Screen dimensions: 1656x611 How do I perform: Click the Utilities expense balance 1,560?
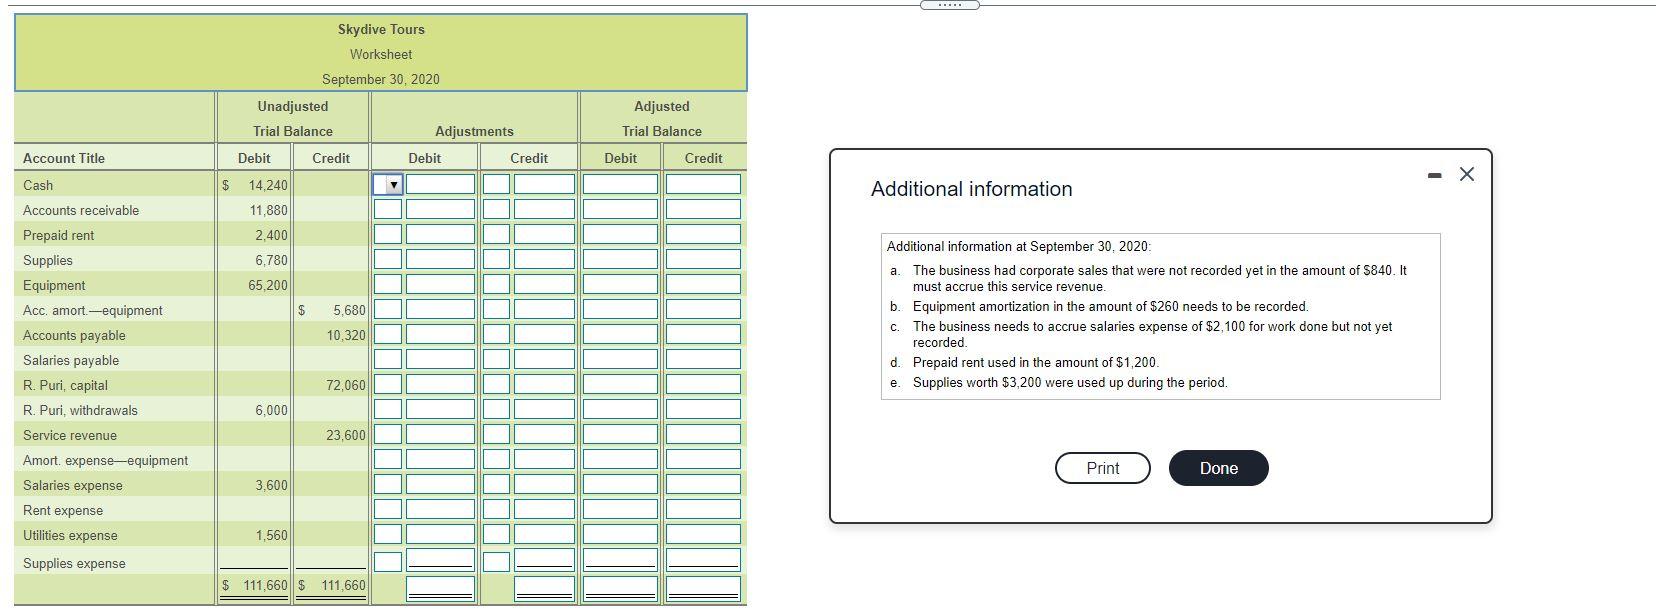271,535
